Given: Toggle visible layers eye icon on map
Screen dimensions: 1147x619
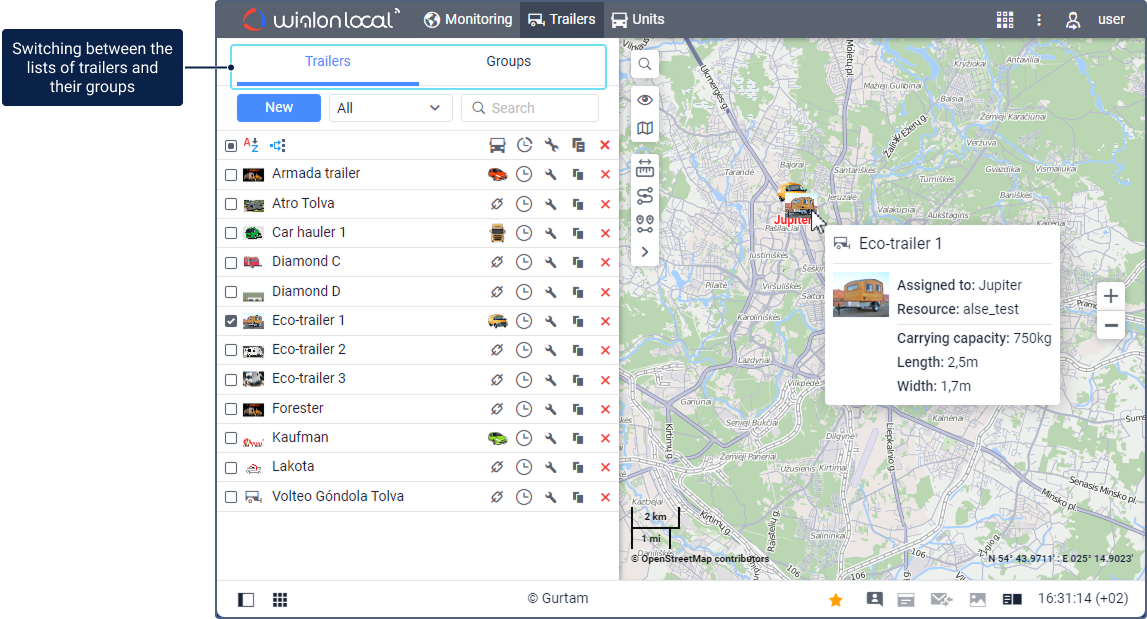Looking at the screenshot, I should (x=644, y=100).
